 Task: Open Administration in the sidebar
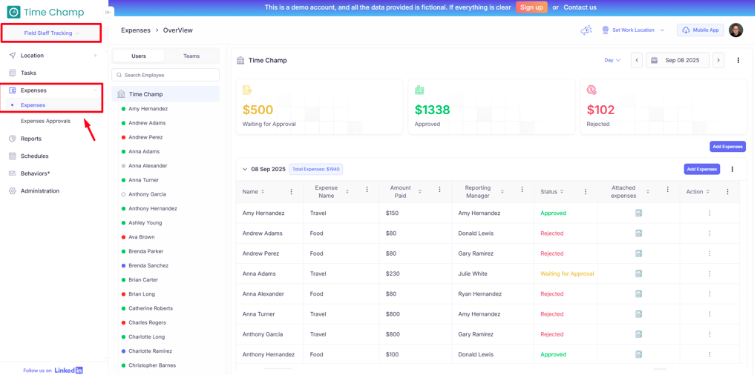coord(39,191)
